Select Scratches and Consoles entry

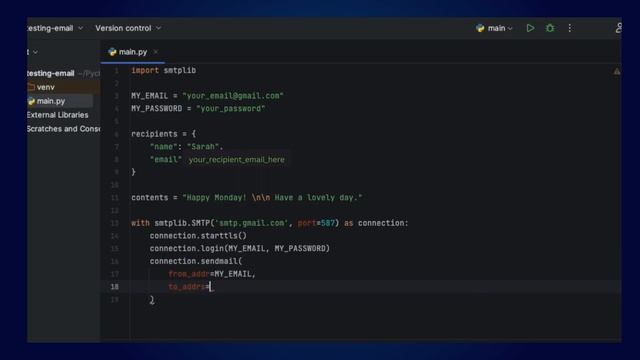[x=63, y=129]
